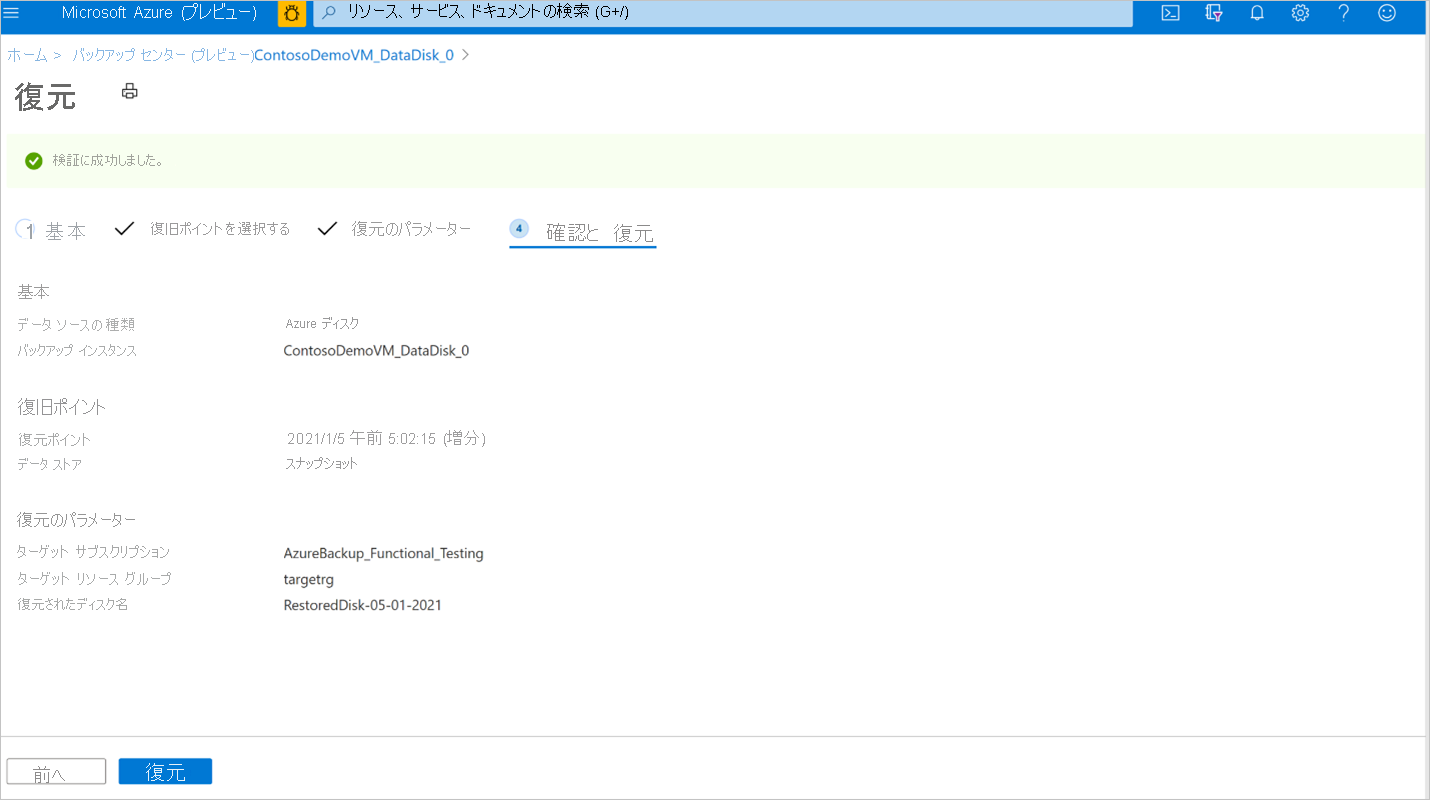Switch to the 基本 step tab
1430x800 pixels.
coord(52,231)
